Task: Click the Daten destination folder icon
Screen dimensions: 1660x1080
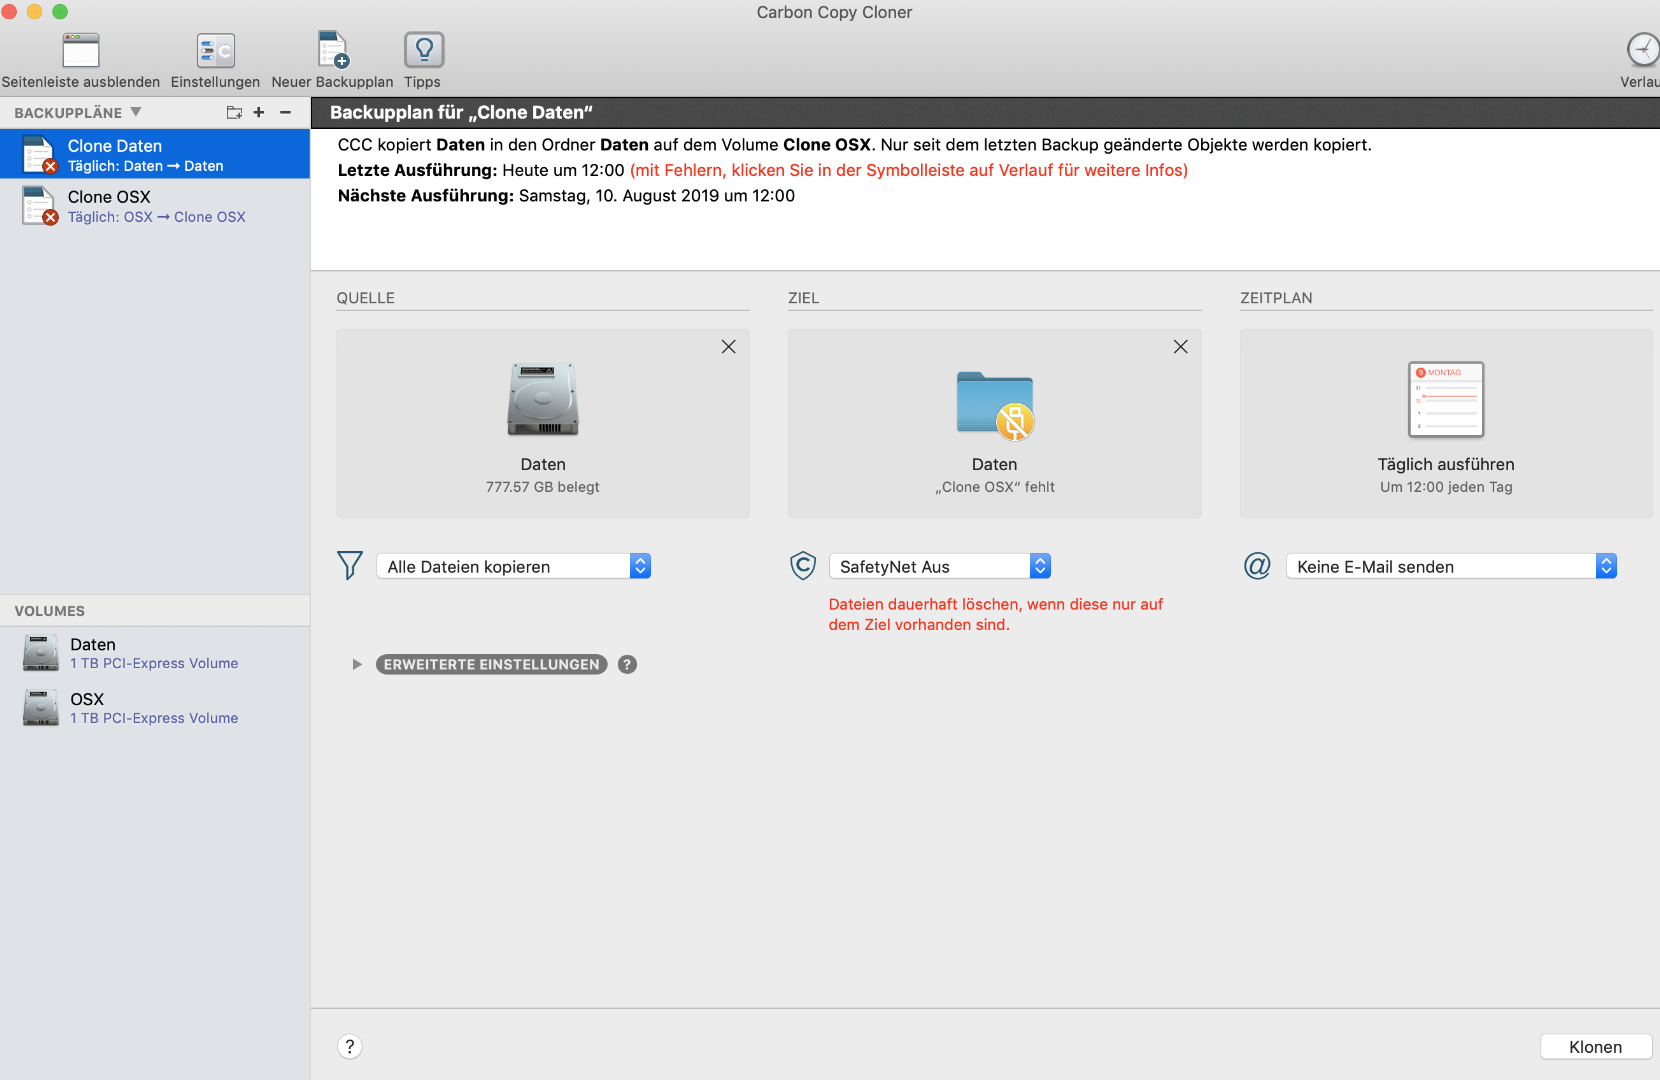Action: coord(995,405)
